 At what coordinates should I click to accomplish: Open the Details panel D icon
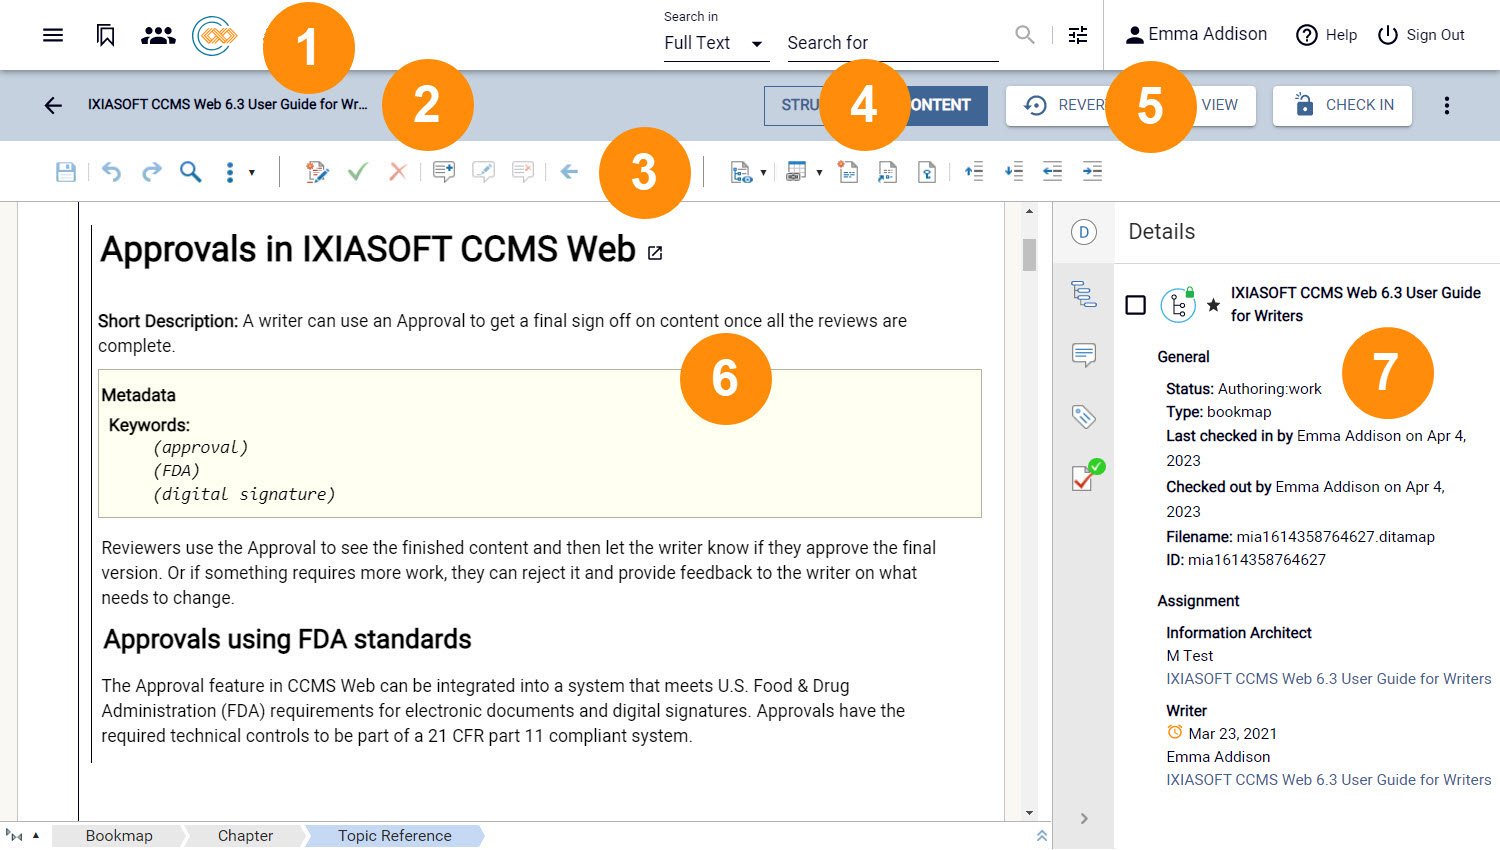[1084, 232]
